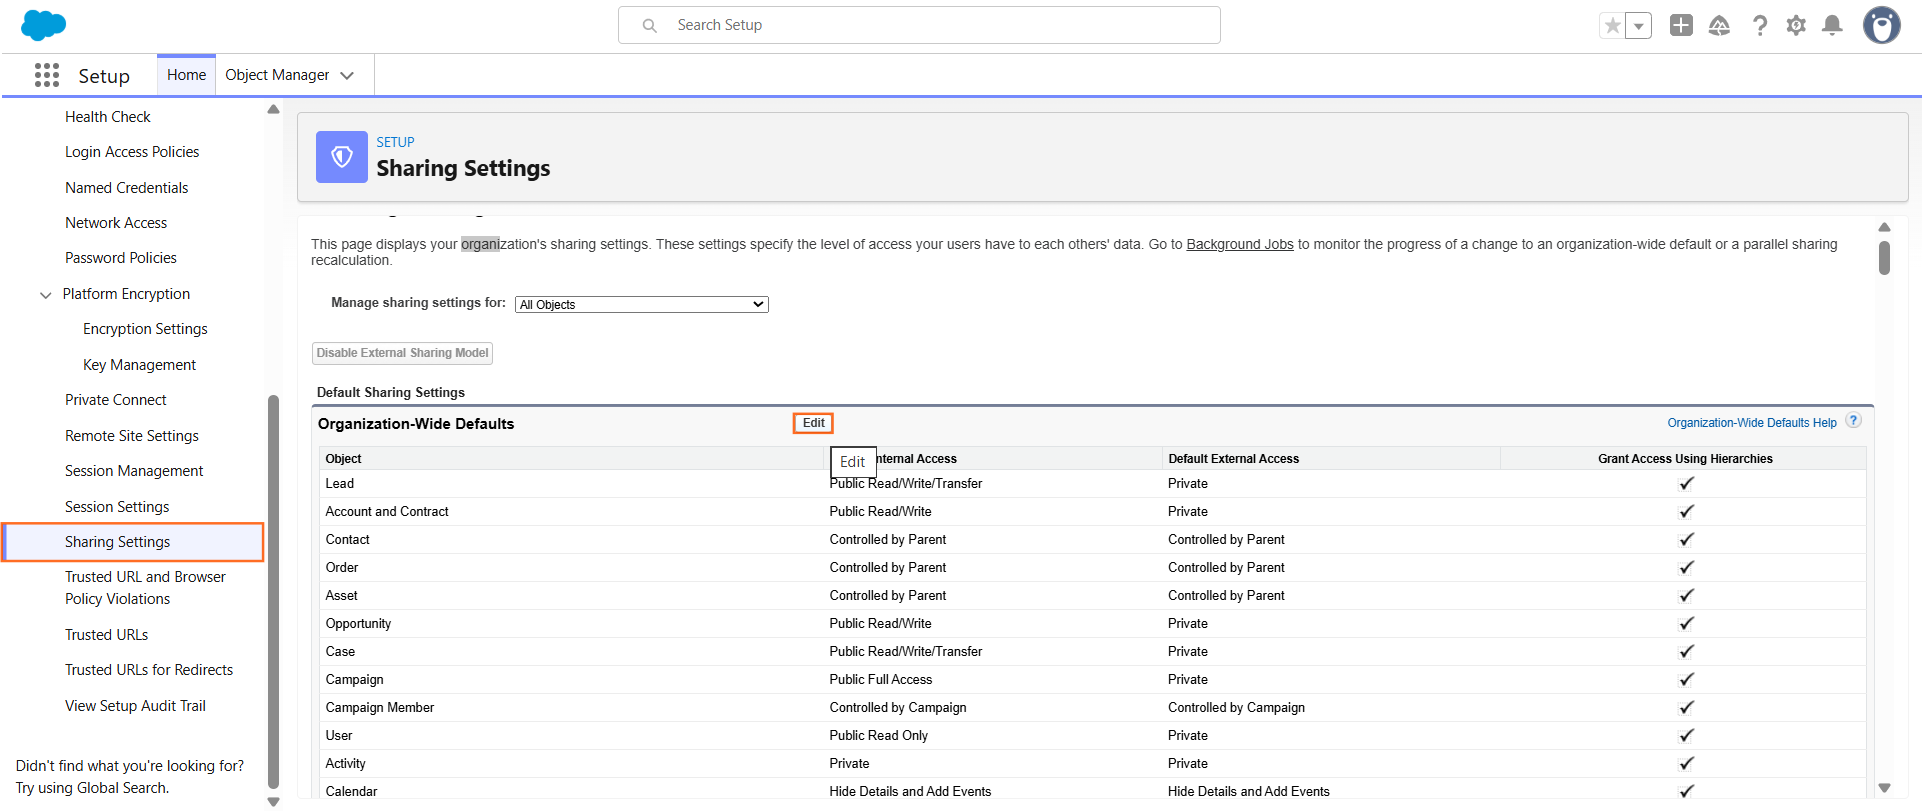Open the notifications bell

point(1832,25)
